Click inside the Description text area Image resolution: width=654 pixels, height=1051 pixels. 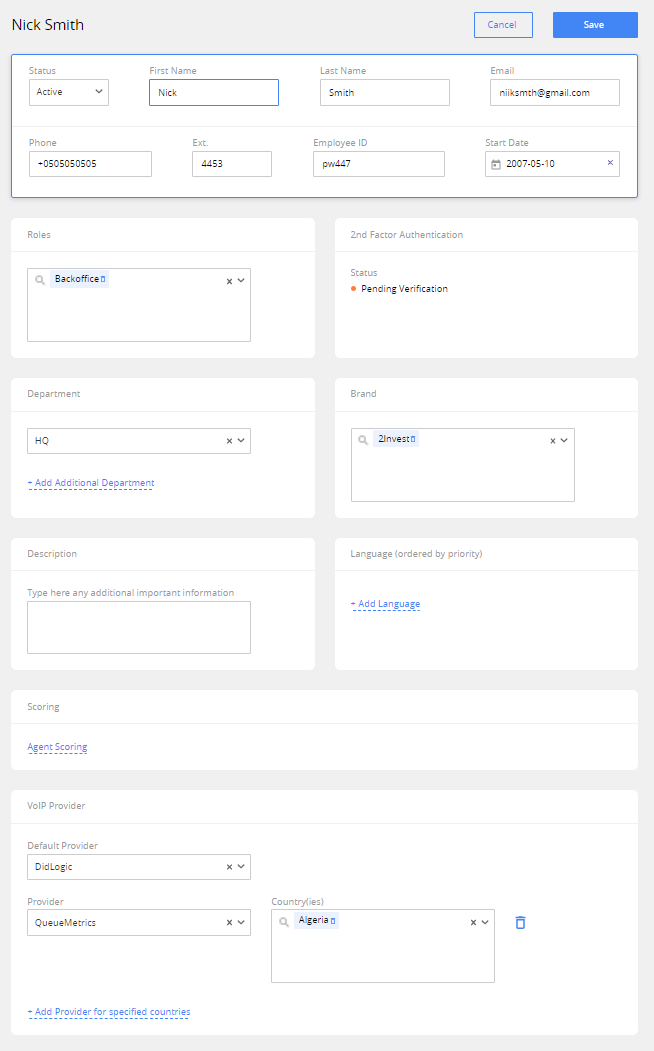pos(138,626)
